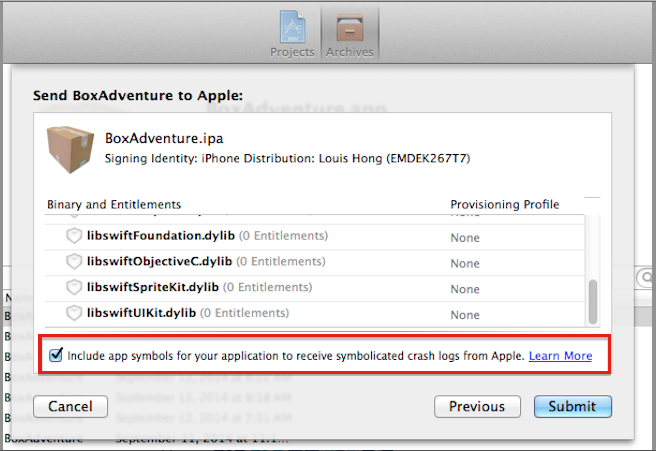The height and width of the screenshot is (451, 656).
Task: Click the BoxAdventure.ipa package box icon
Action: click(x=70, y=149)
